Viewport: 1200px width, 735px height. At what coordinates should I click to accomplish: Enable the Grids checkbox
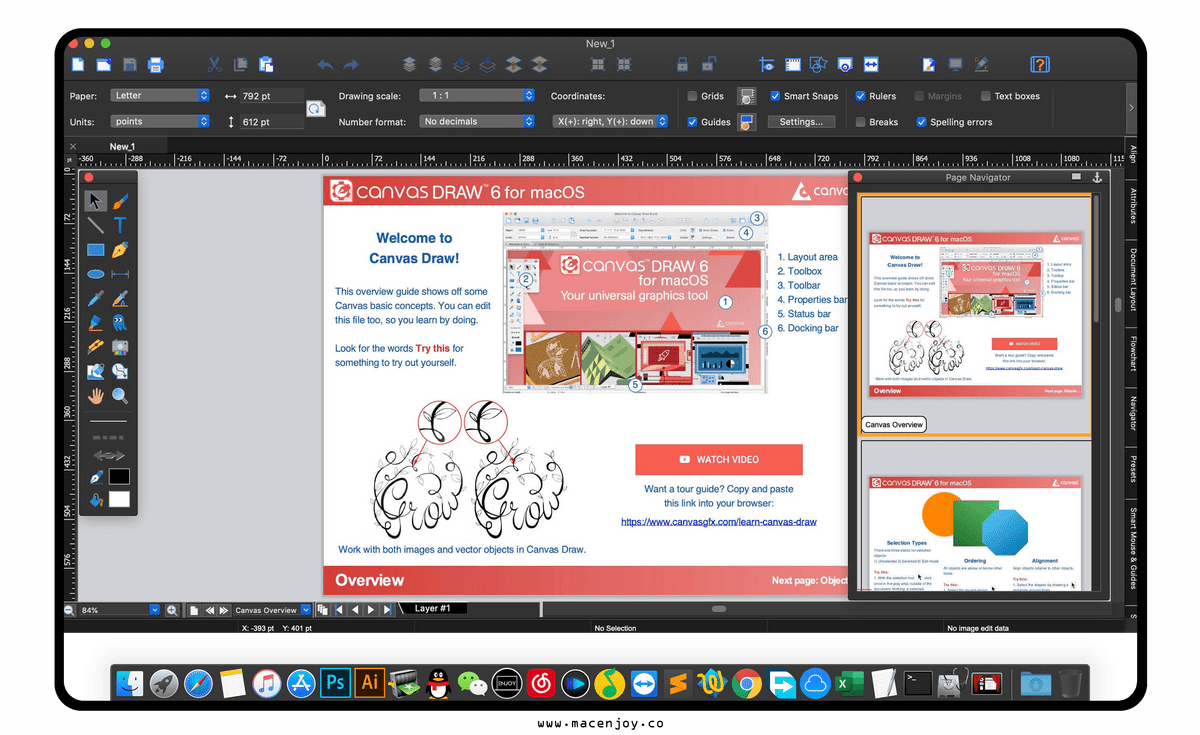(x=693, y=96)
